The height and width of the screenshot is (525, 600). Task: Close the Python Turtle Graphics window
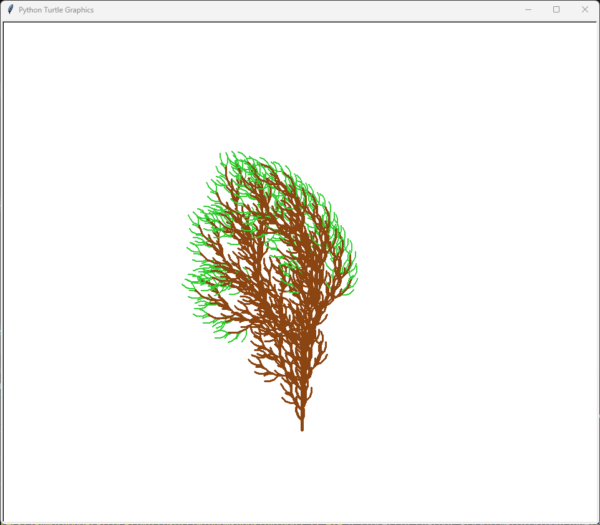tap(585, 9)
